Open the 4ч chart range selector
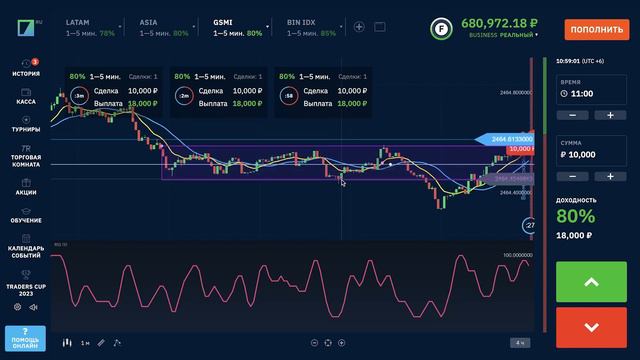Image resolution: width=640 pixels, height=360 pixels. point(520,343)
